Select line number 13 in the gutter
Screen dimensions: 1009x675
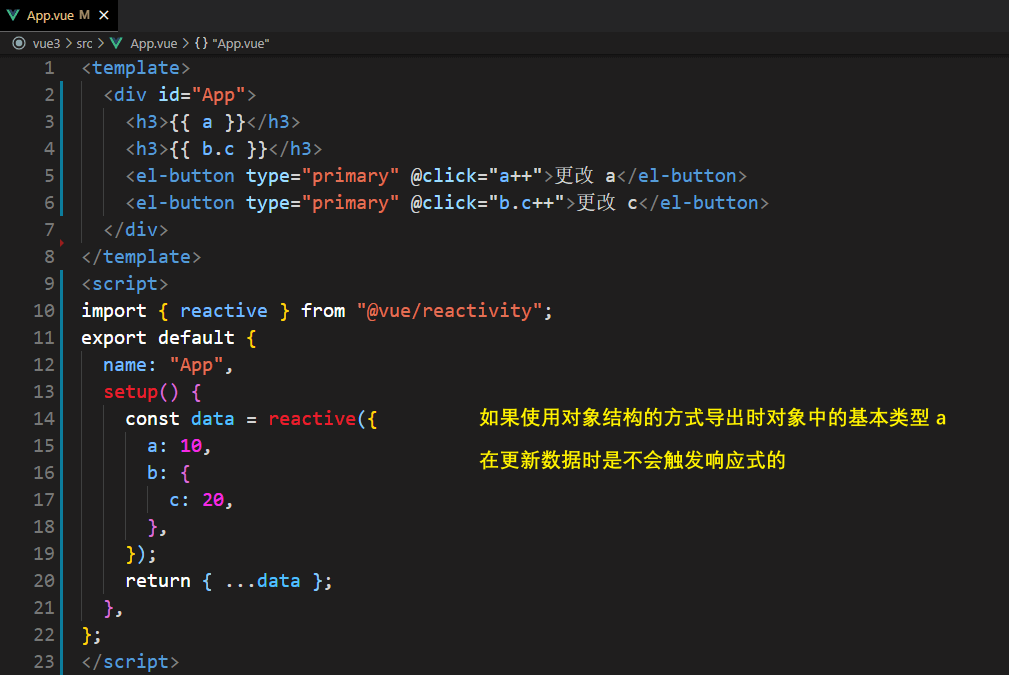pyautogui.click(x=44, y=392)
